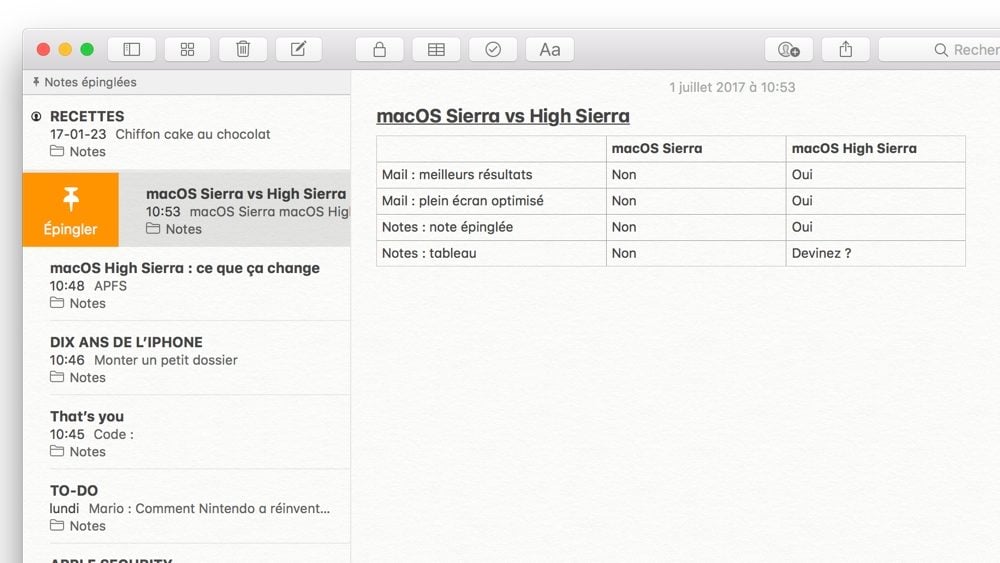
Task: Add a checklist to the note
Action: (493, 49)
